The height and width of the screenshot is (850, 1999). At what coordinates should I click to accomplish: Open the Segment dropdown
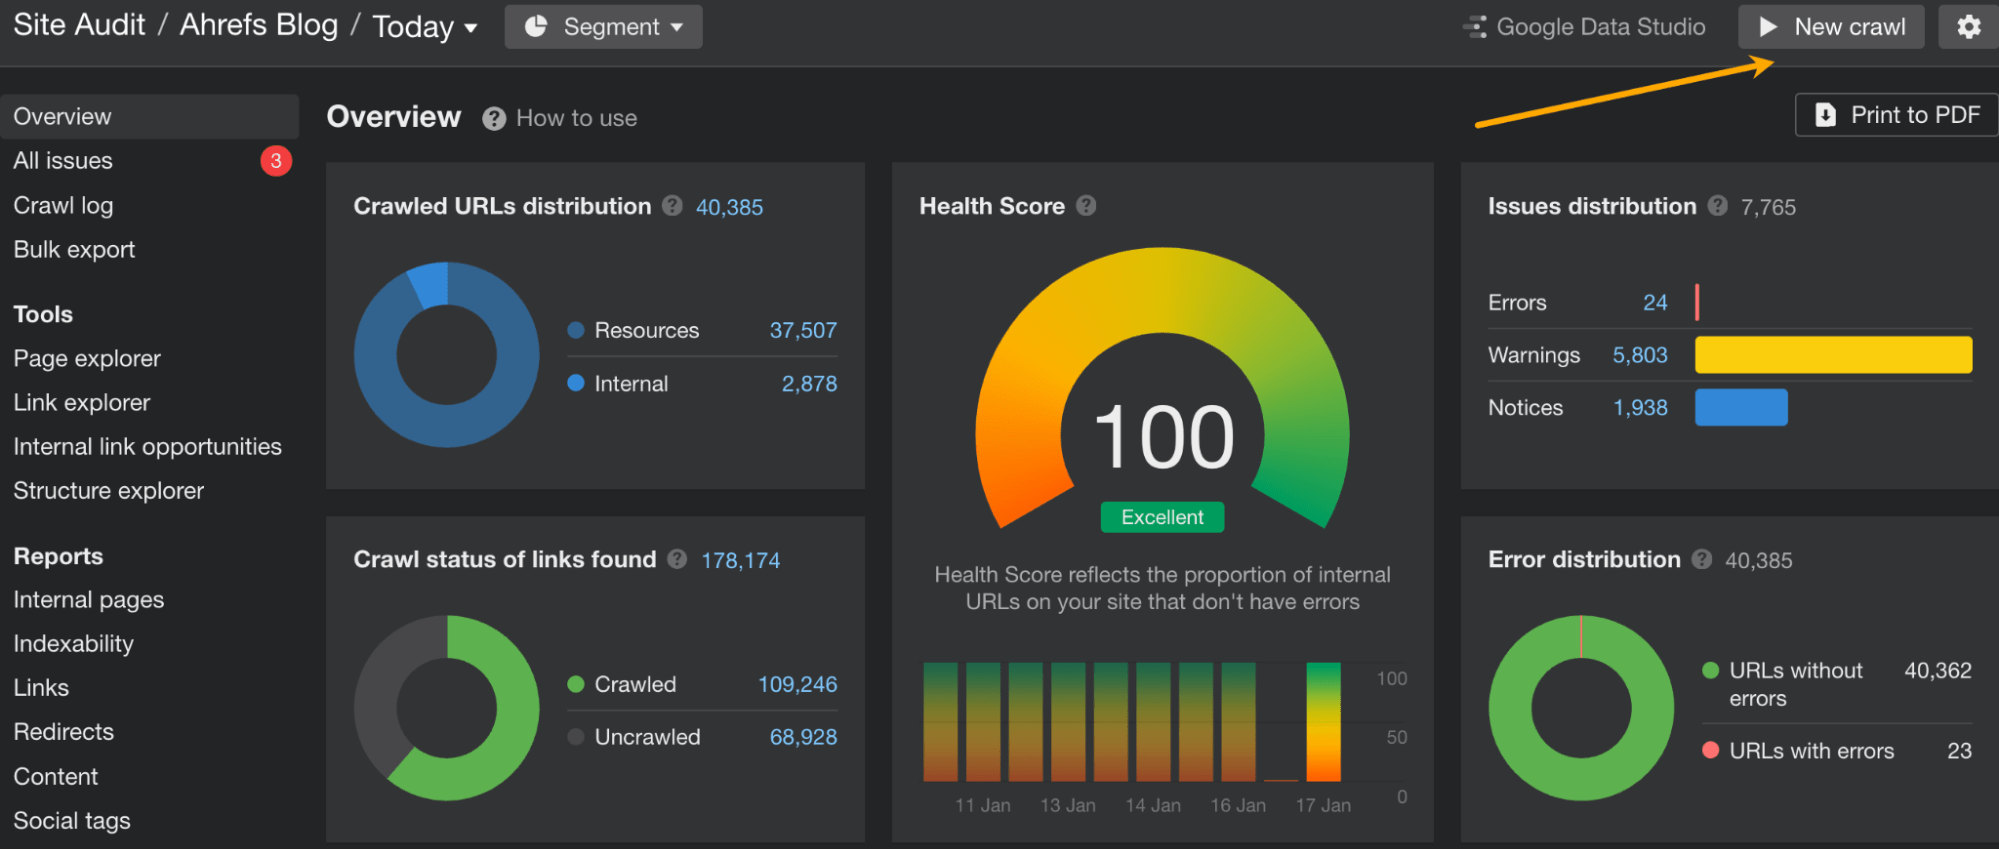(603, 27)
